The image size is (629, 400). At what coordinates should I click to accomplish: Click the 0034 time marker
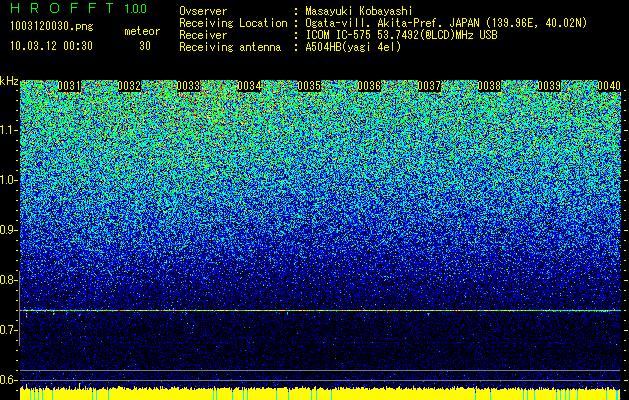pos(249,86)
